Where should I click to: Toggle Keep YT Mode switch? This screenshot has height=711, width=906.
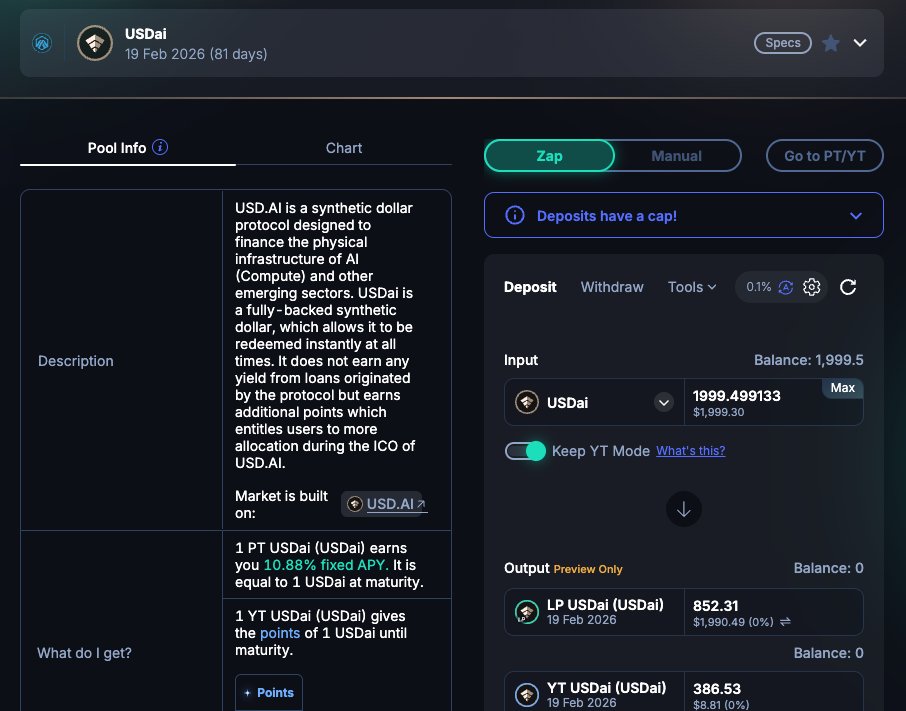pyautogui.click(x=525, y=451)
